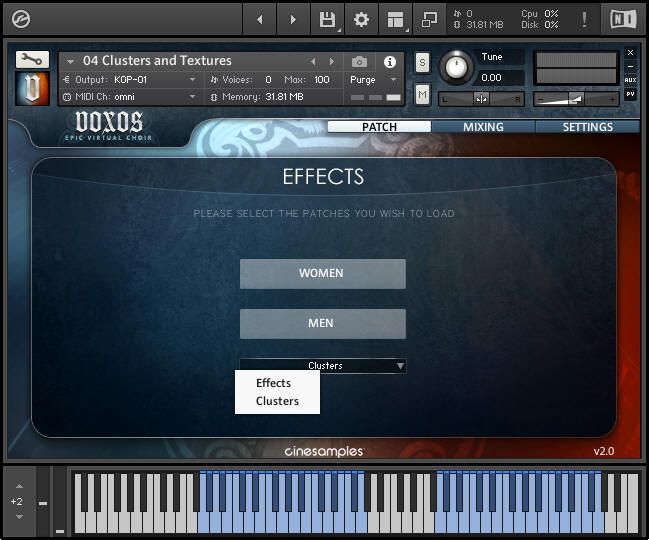Click the Voxos instrument thumbnail icon

click(x=32, y=88)
